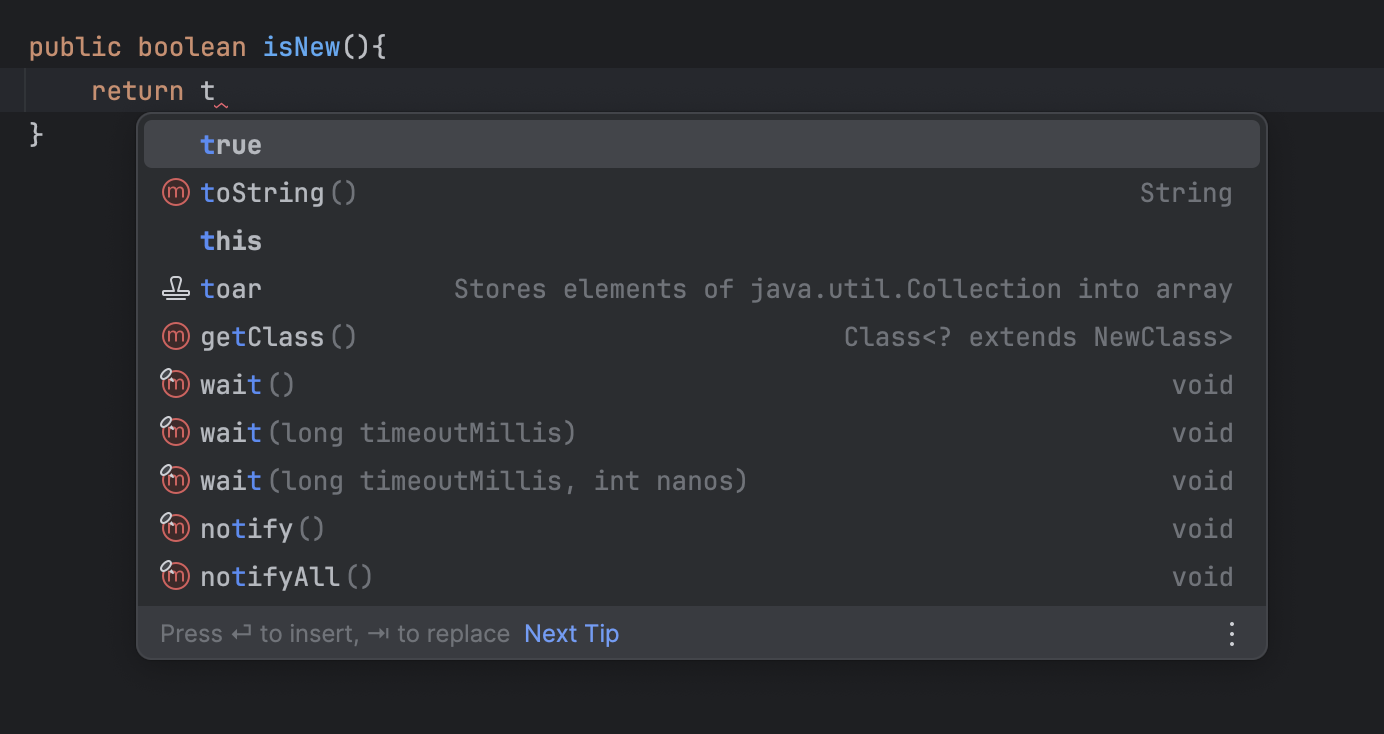This screenshot has height=734, width=1384.
Task: Click the method icon beside notifyAll()
Action: click(175, 576)
